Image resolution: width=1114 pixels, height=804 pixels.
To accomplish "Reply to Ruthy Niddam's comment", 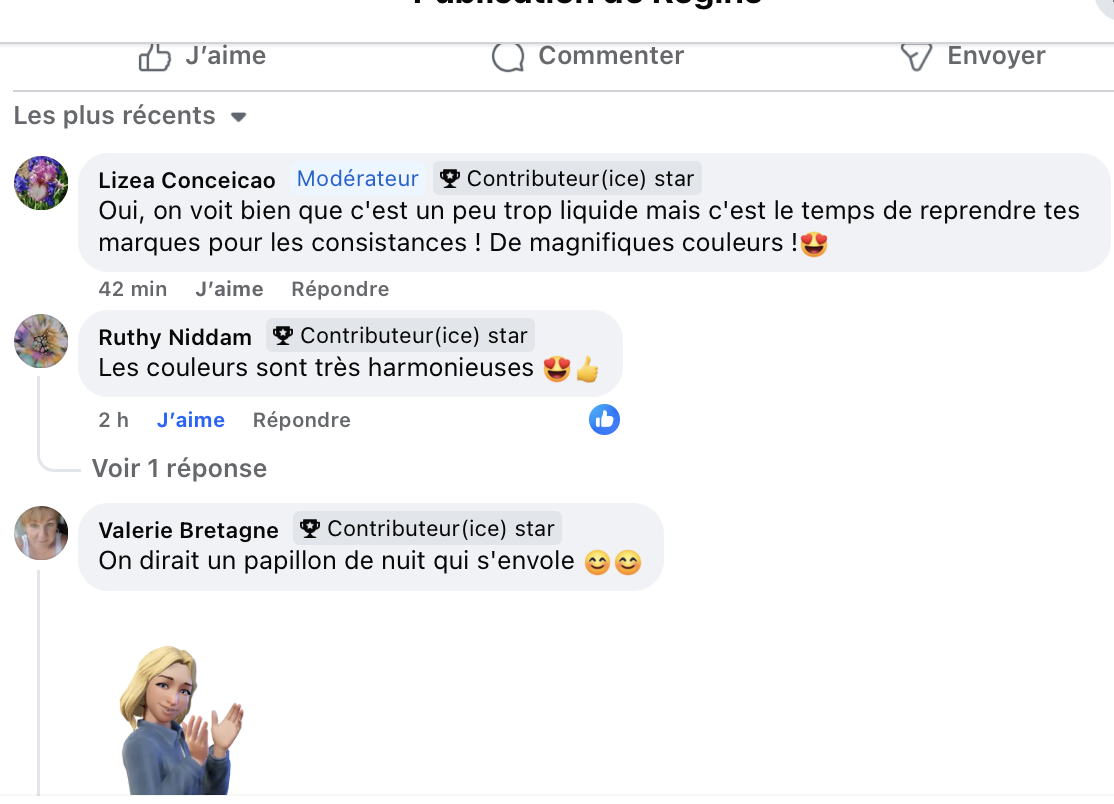I will tap(301, 420).
